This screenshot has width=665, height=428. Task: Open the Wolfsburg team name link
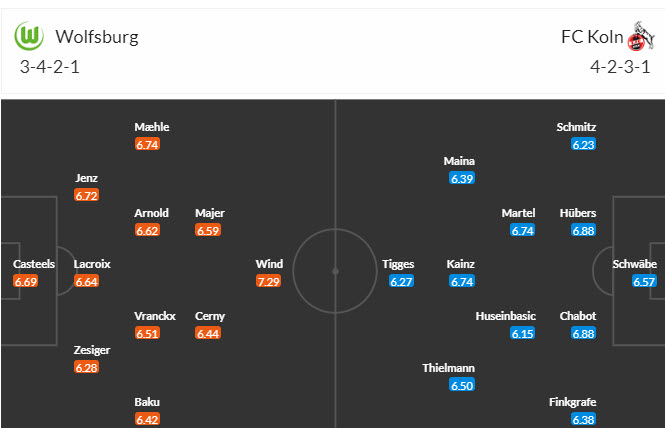click(97, 38)
